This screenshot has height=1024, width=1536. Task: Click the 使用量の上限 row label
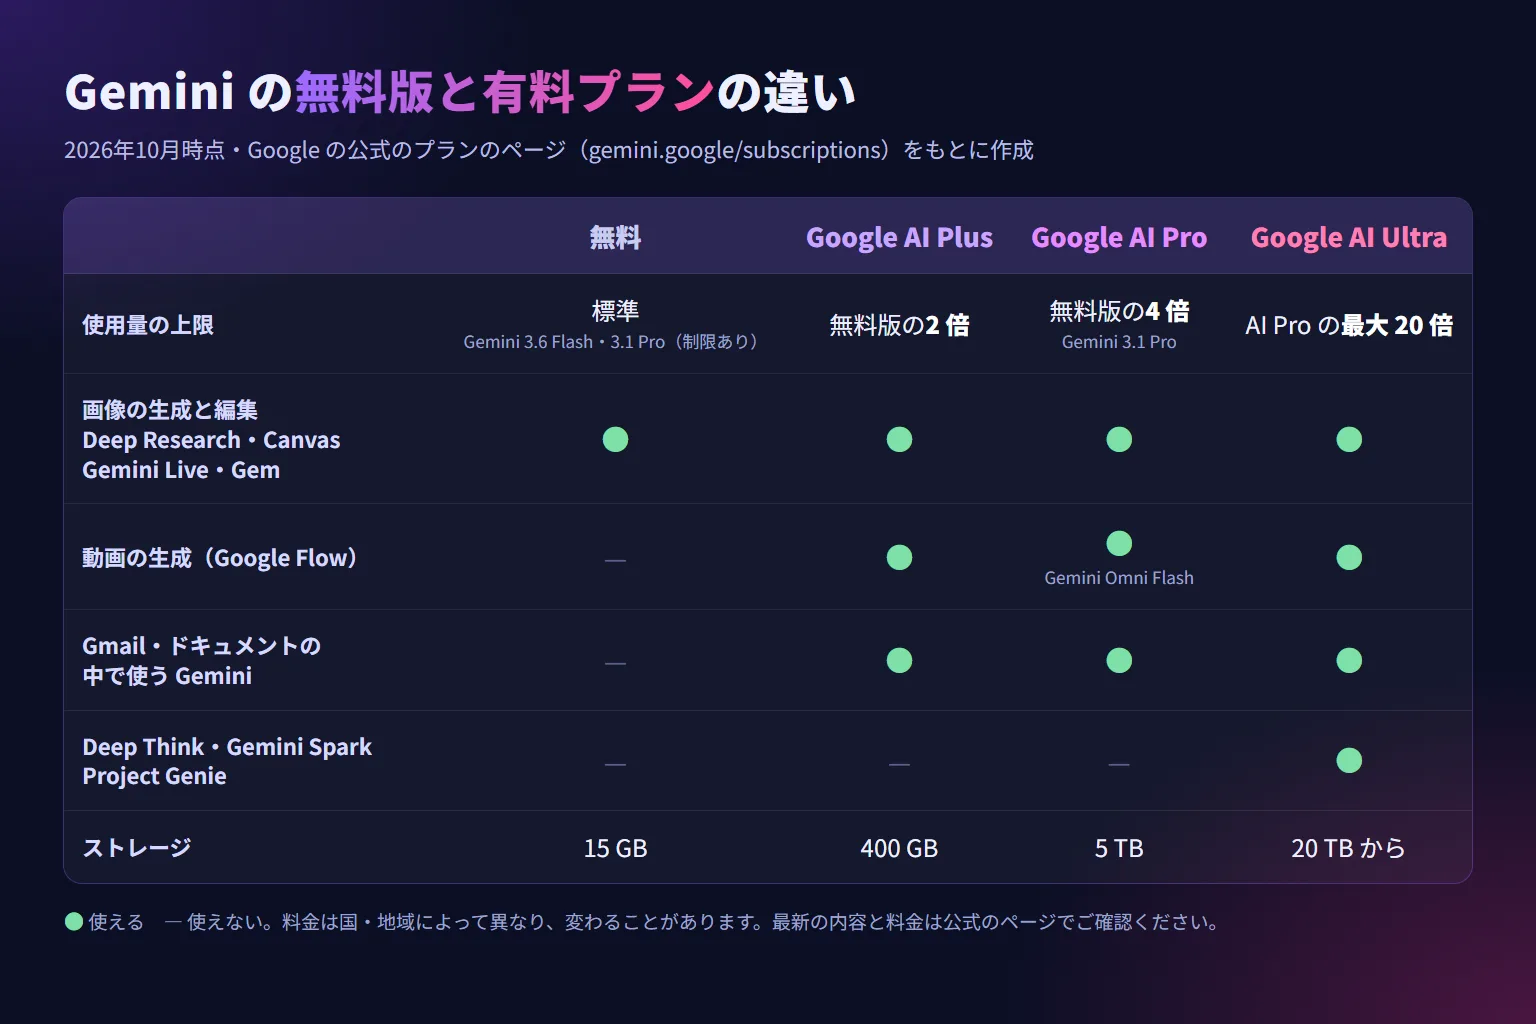[148, 325]
